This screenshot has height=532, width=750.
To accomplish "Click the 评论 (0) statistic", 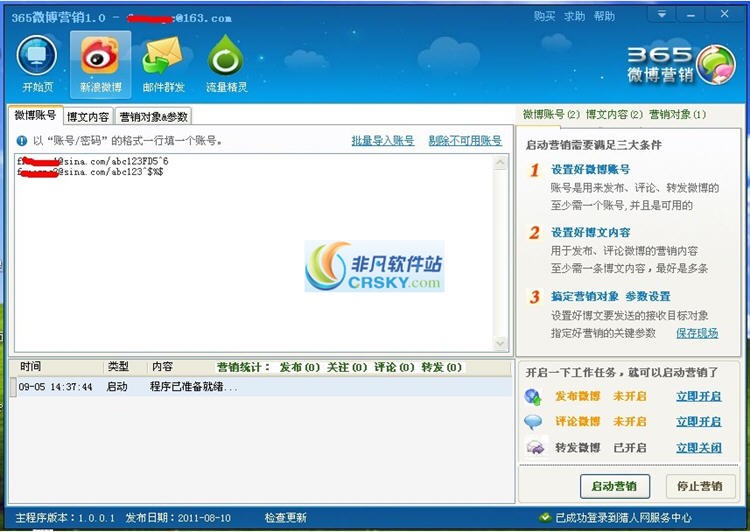I will pyautogui.click(x=394, y=367).
